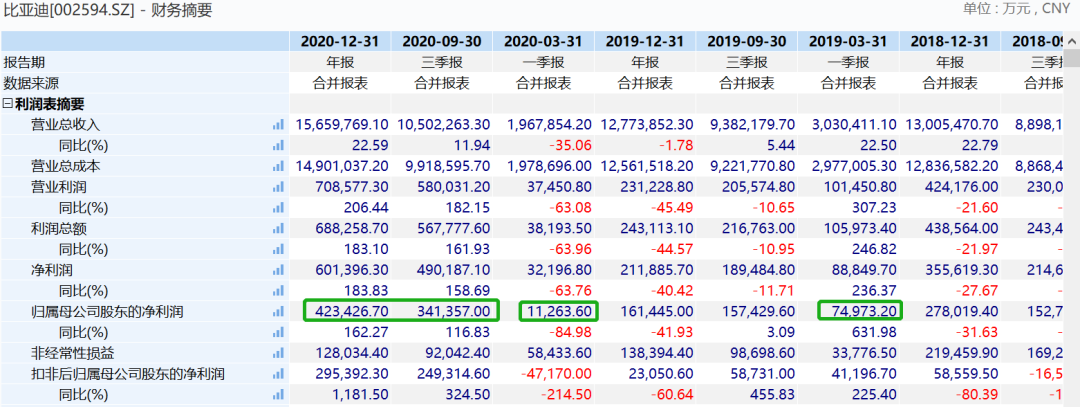Open chart icon for 利润总额 同比(%) row
The image size is (1080, 407).
click(x=278, y=249)
